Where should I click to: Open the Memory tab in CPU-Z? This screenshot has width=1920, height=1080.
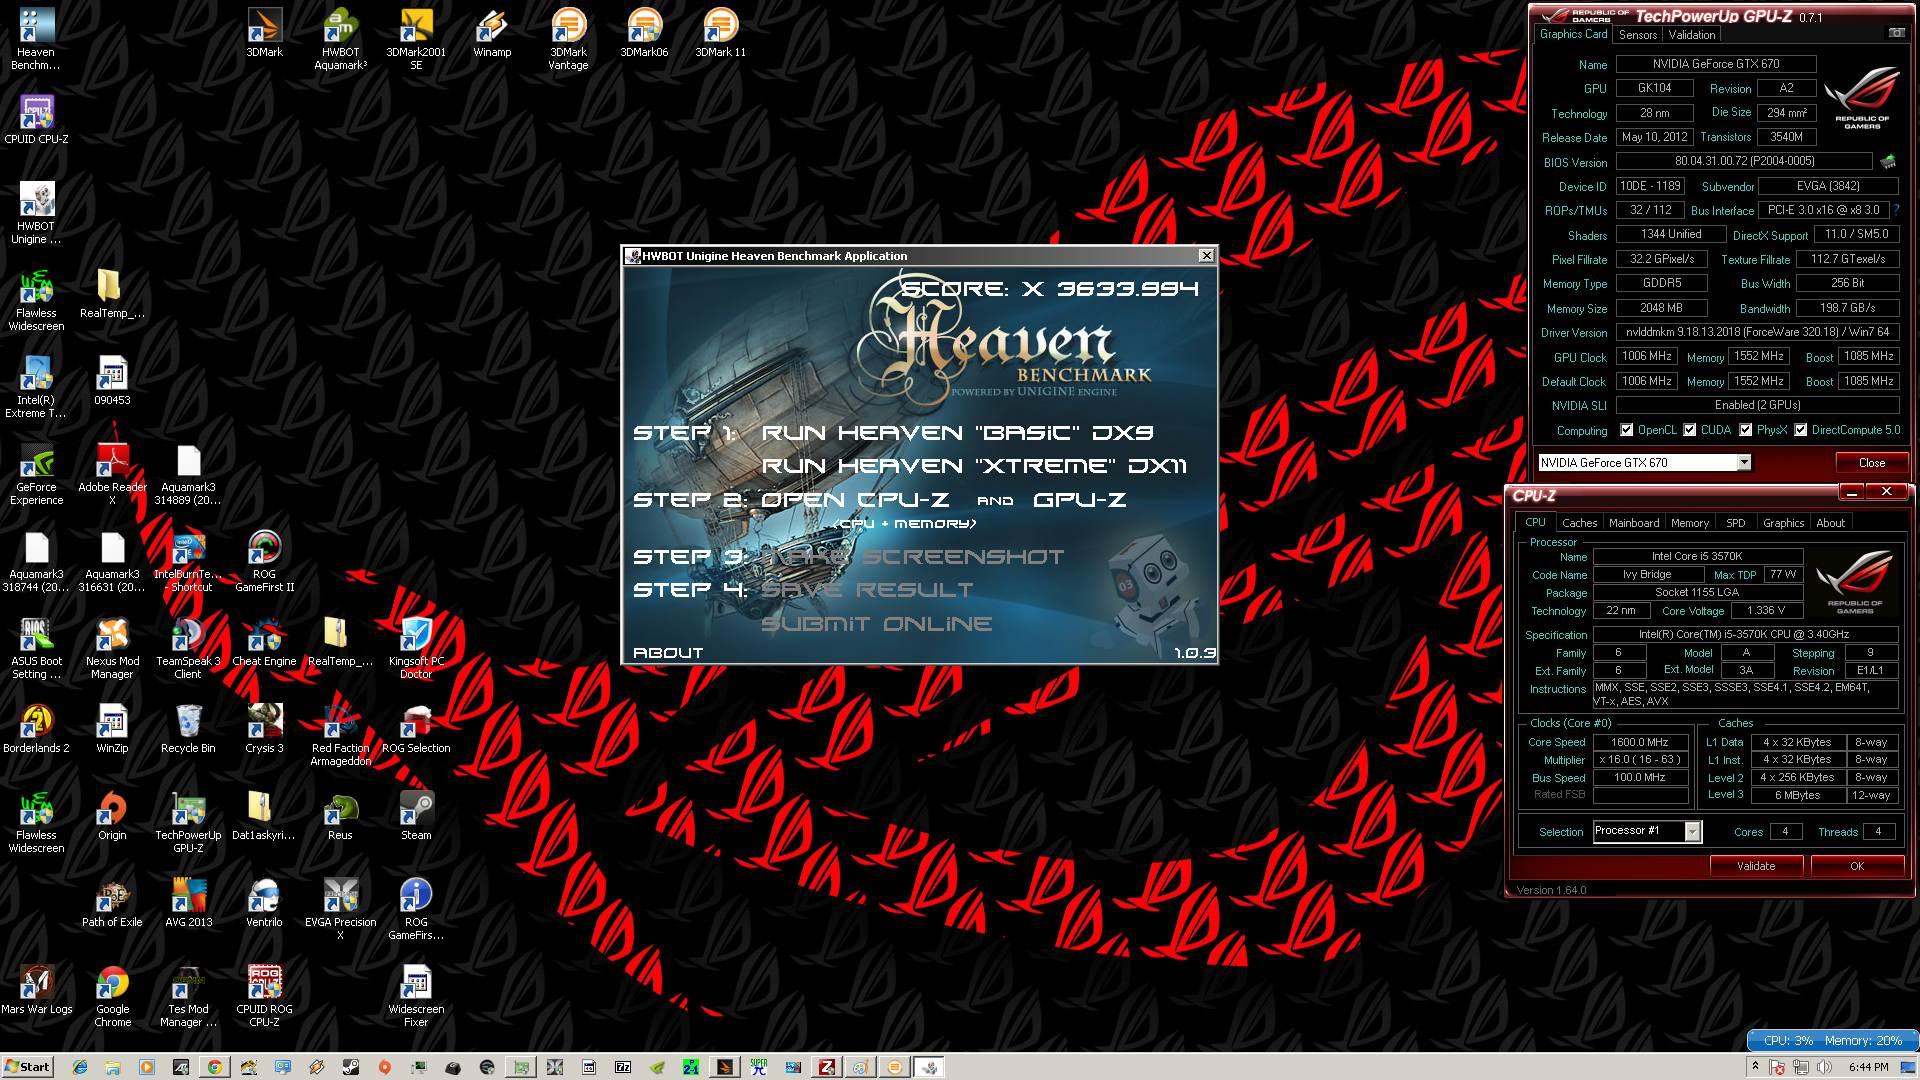1689,523
